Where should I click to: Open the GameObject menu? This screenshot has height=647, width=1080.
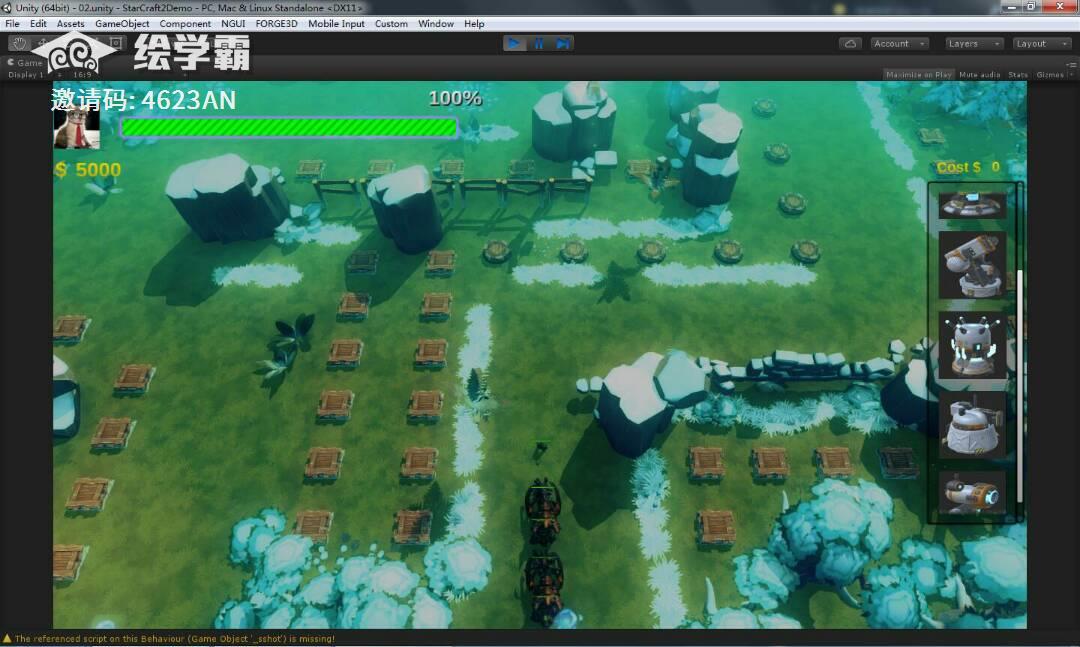pyautogui.click(x=122, y=23)
